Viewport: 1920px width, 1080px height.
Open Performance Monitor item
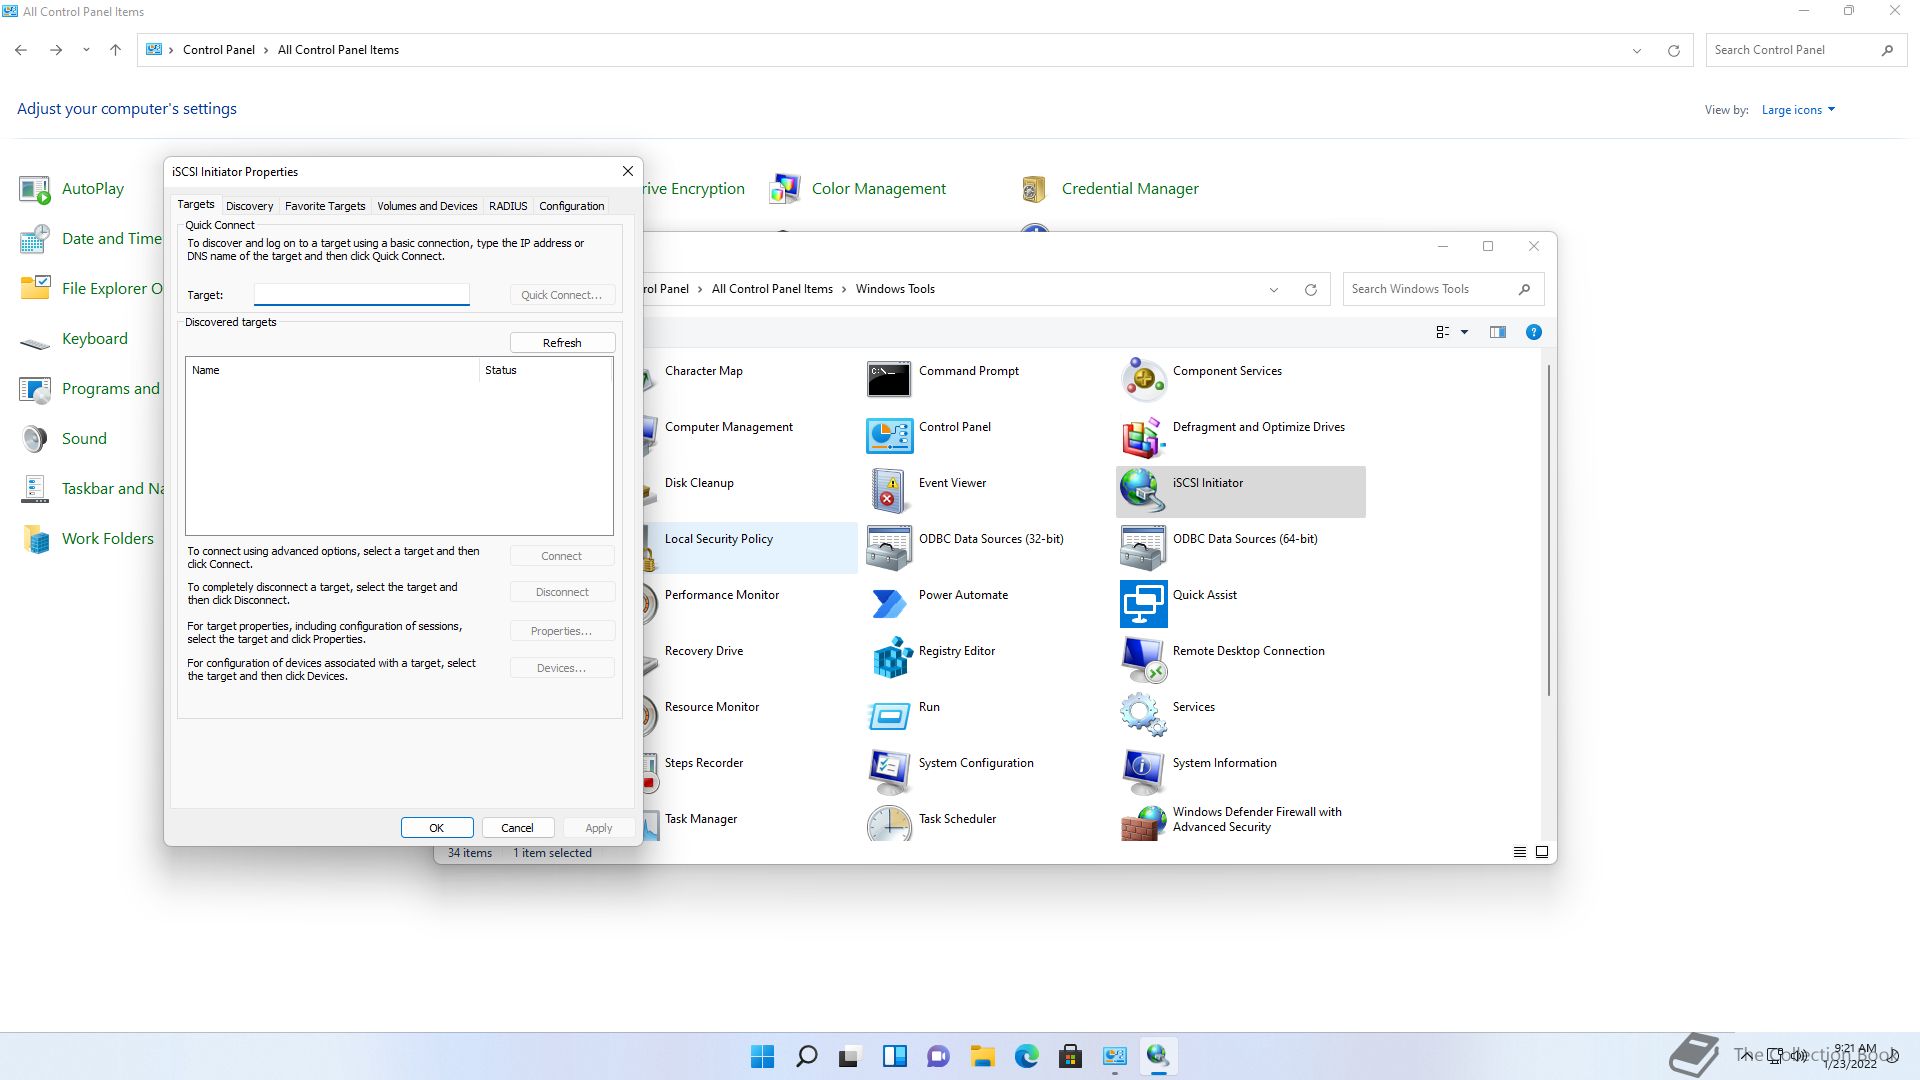(721, 595)
